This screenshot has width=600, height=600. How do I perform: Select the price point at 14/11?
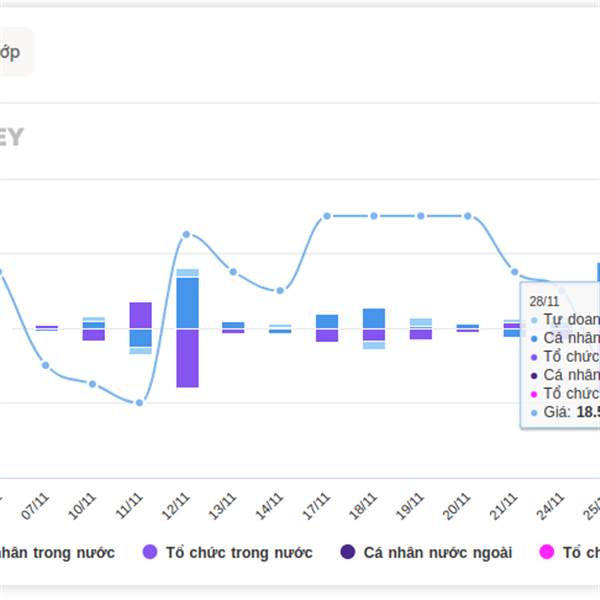pyautogui.click(x=280, y=291)
